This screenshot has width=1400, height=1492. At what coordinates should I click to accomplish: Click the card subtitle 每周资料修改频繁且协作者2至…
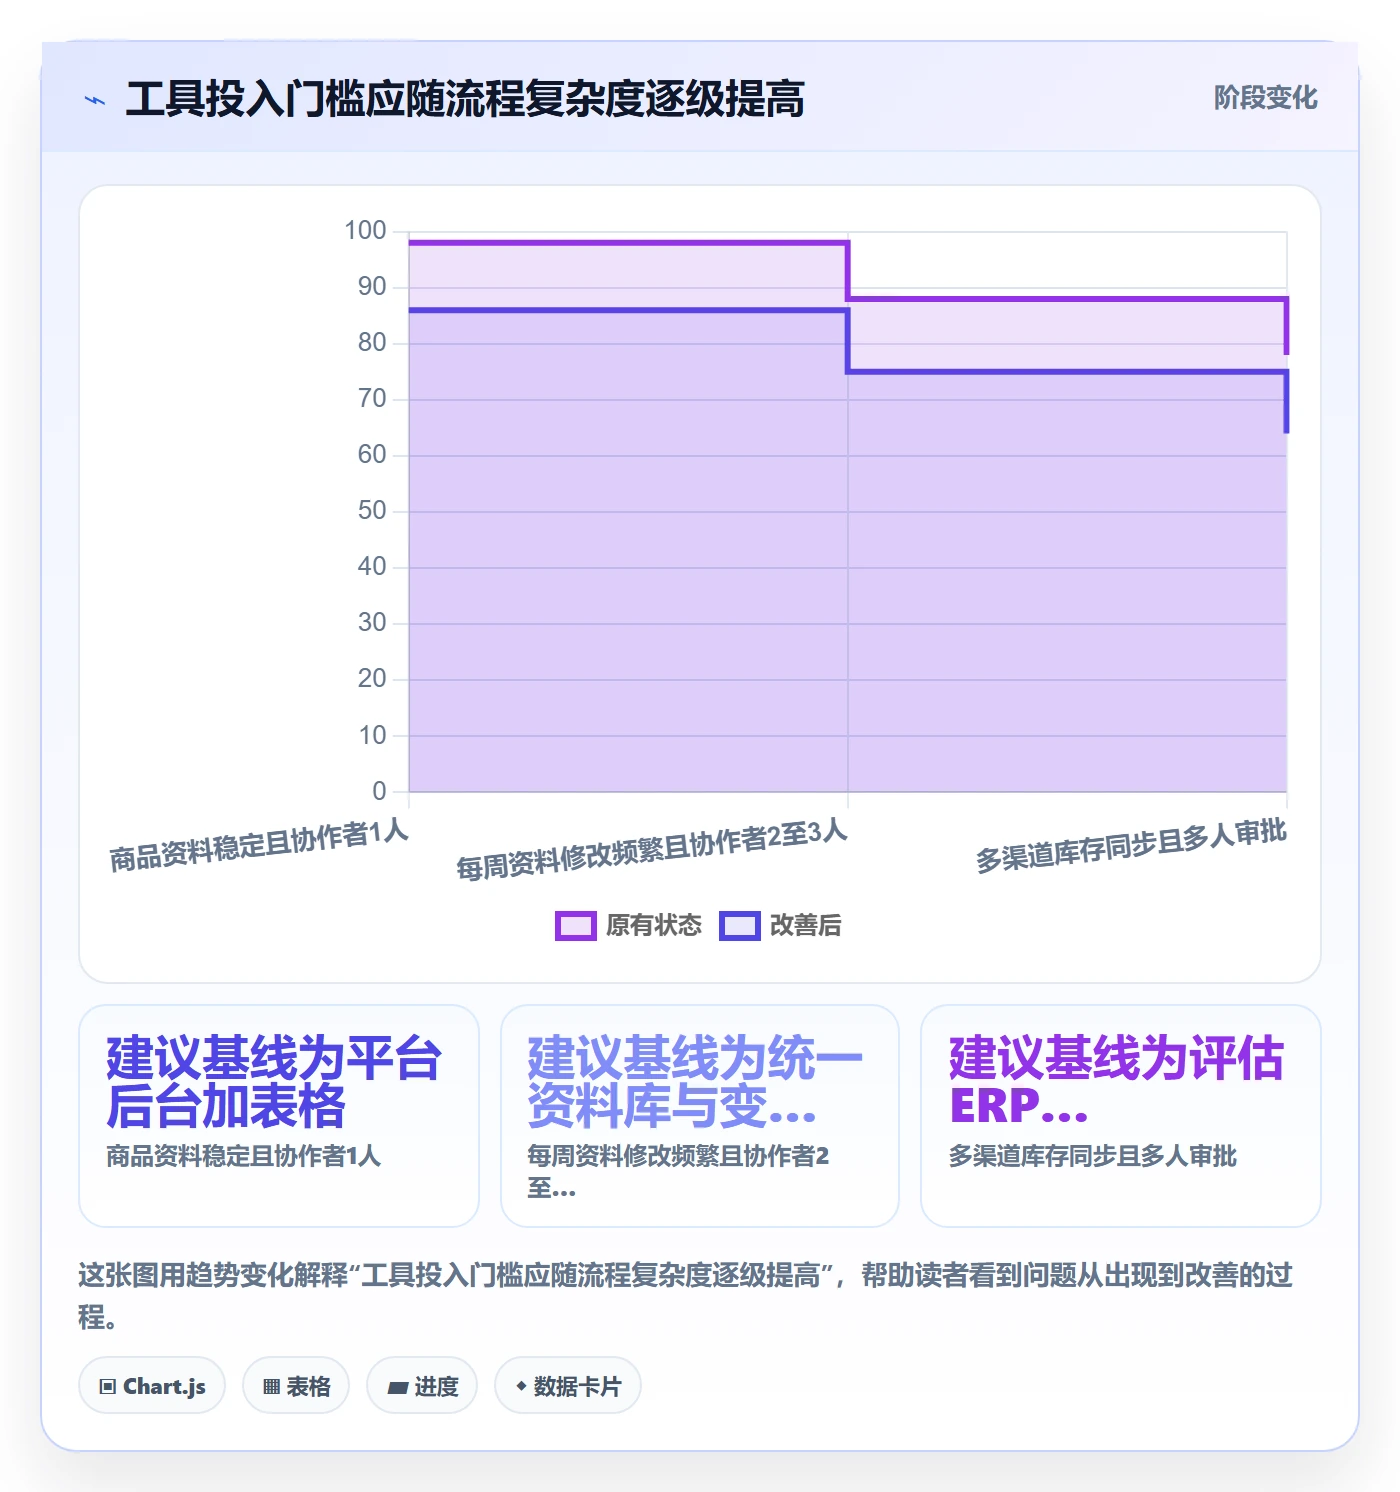point(678,1172)
